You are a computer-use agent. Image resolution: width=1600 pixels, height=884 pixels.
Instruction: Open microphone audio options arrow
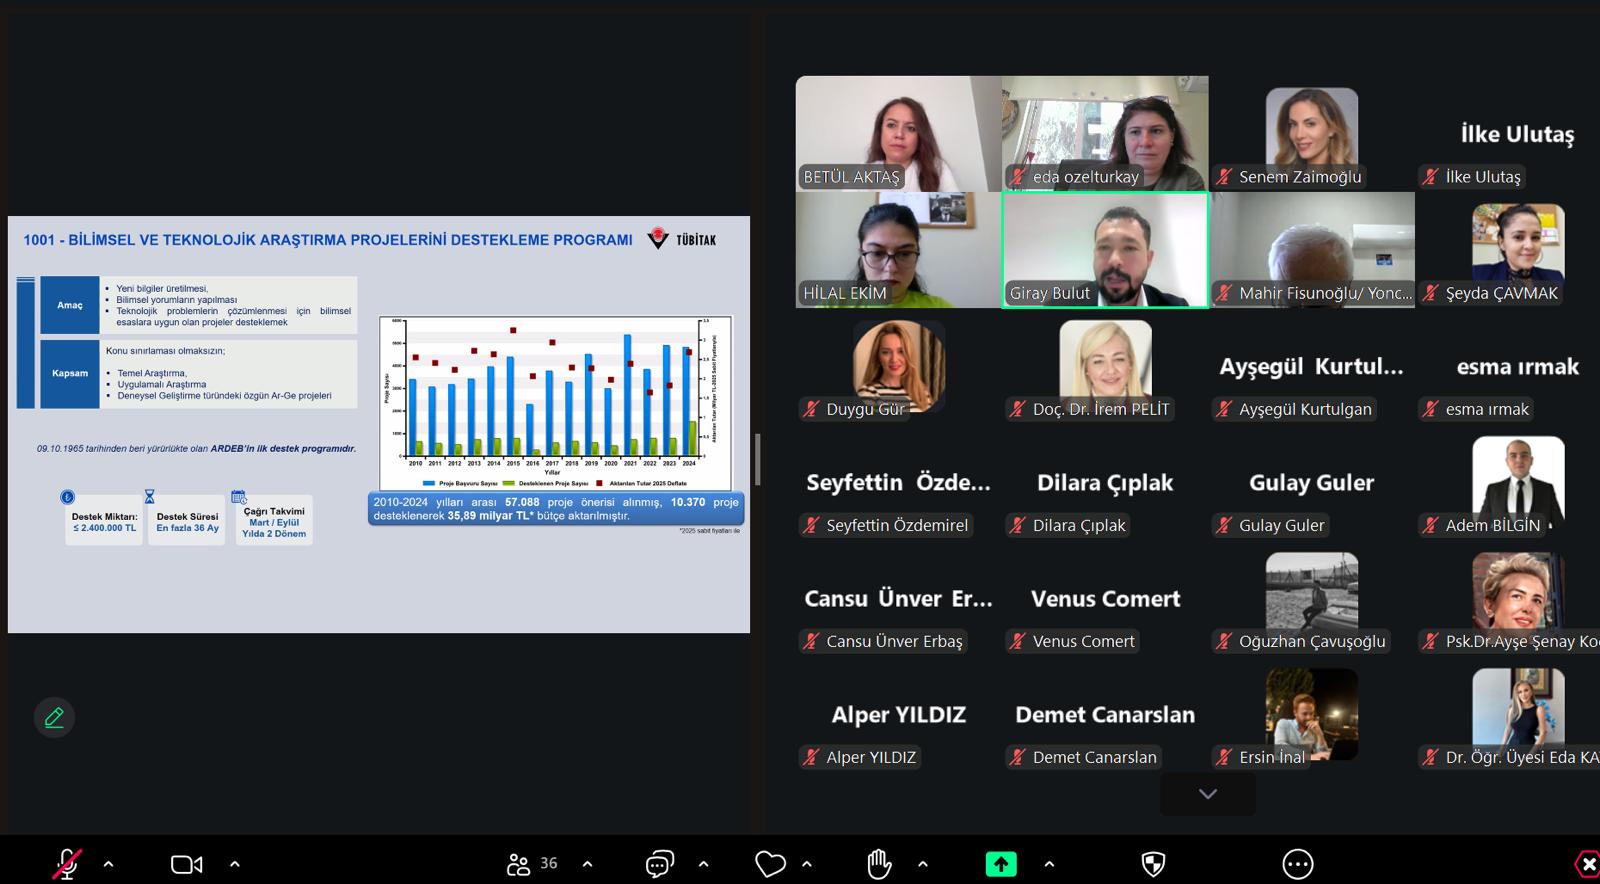[x=108, y=864]
